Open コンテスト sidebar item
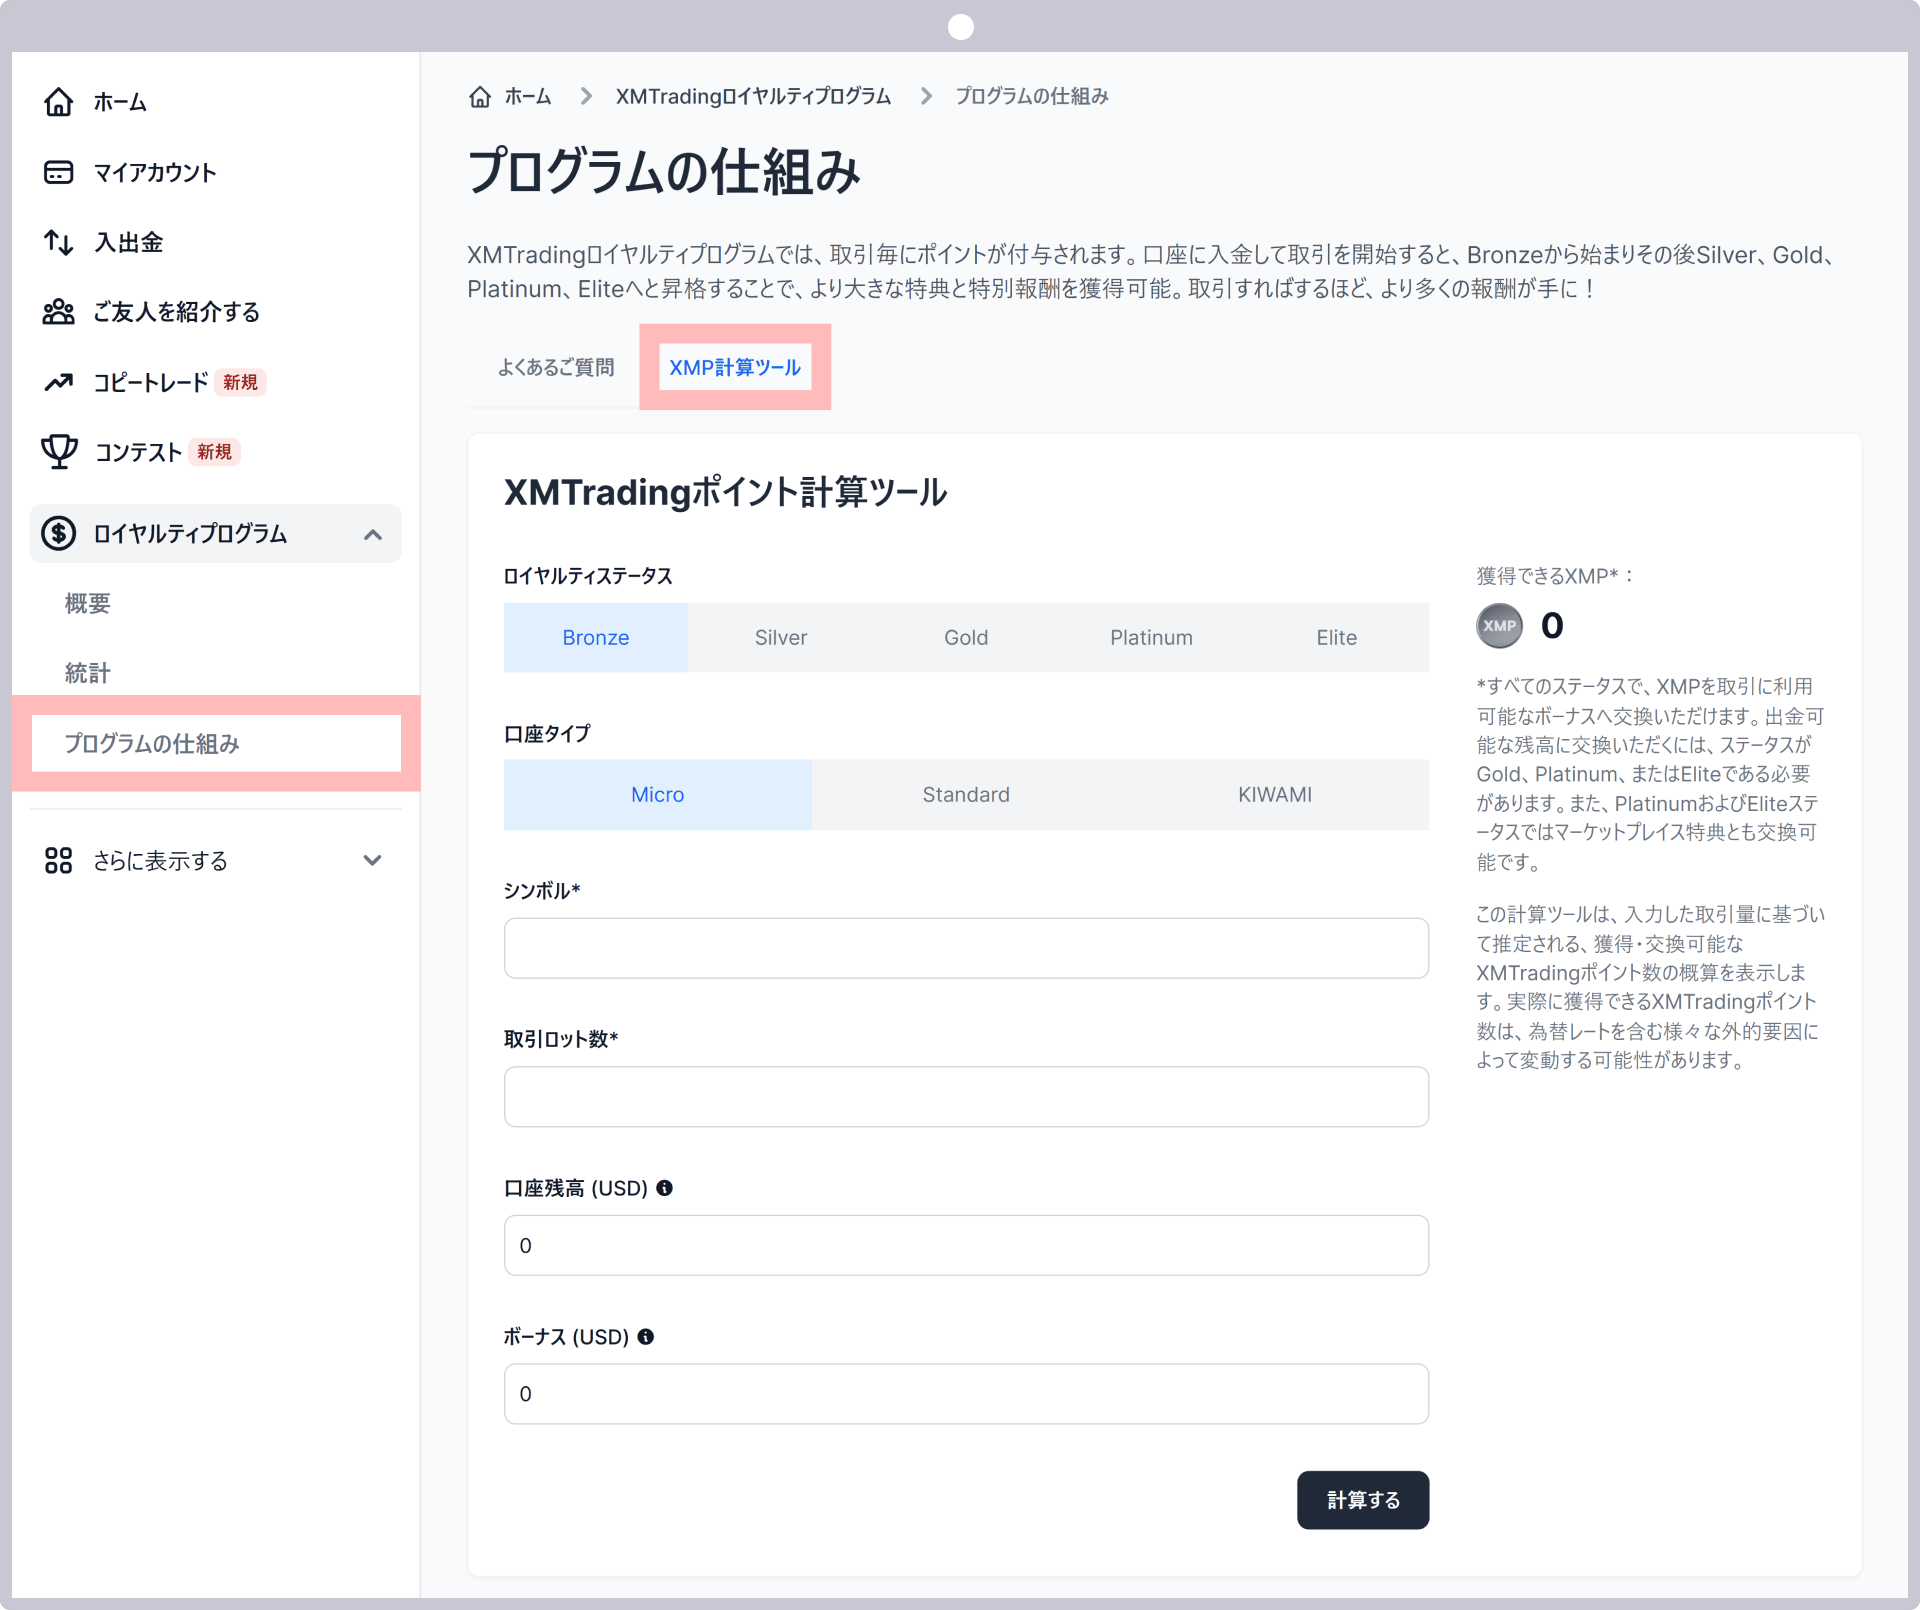Image resolution: width=1920 pixels, height=1610 pixels. click(x=138, y=452)
